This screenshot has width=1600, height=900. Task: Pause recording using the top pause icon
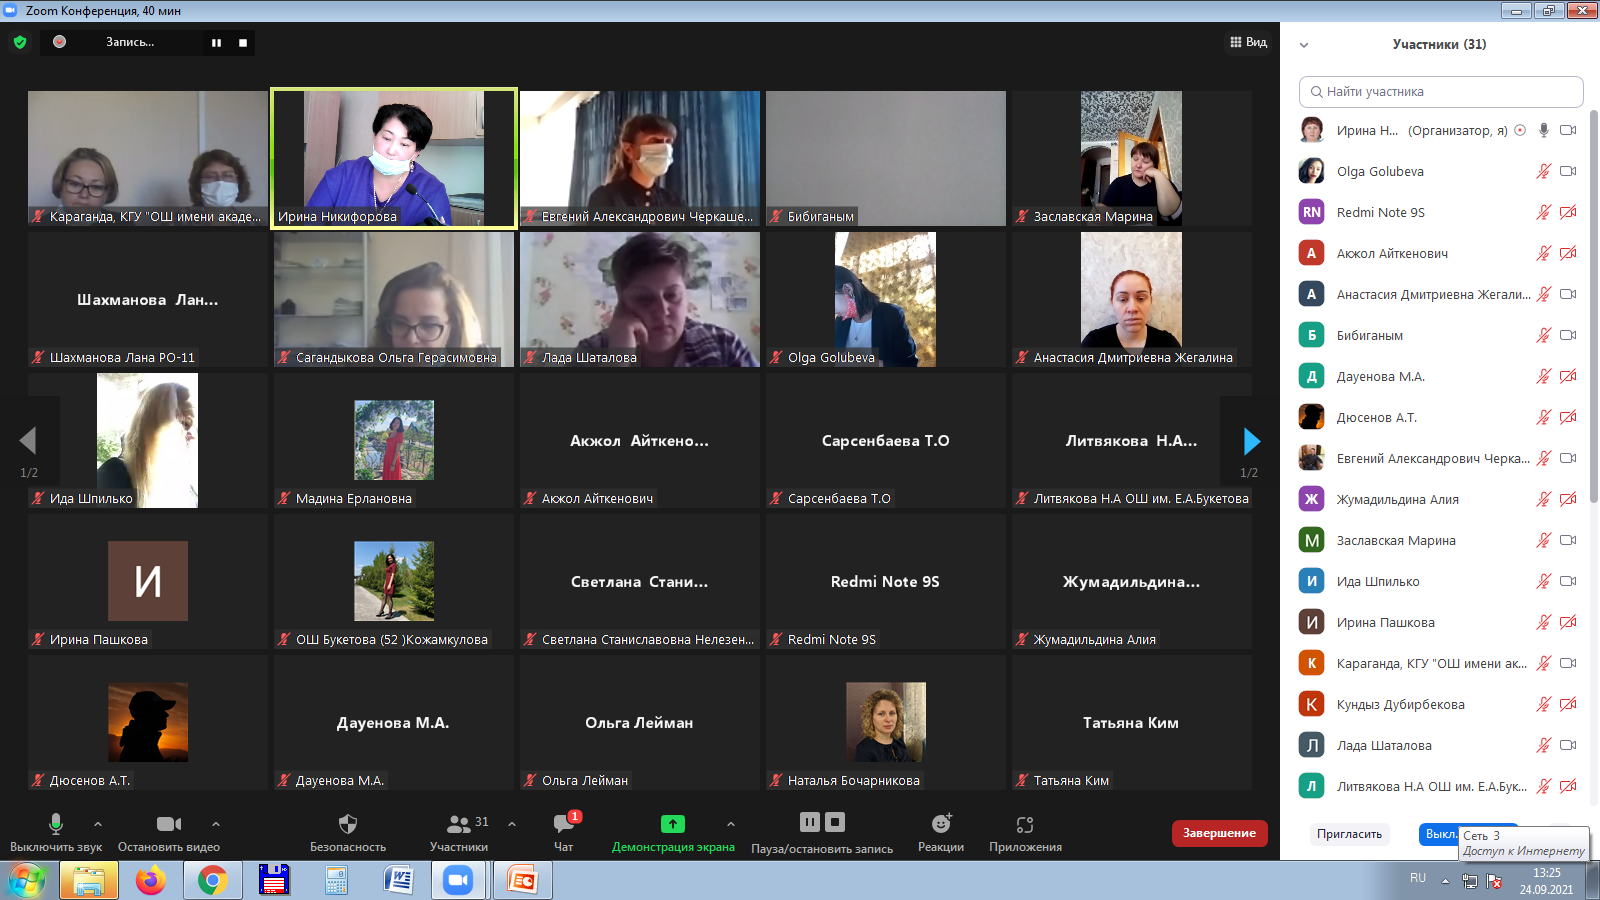[216, 42]
